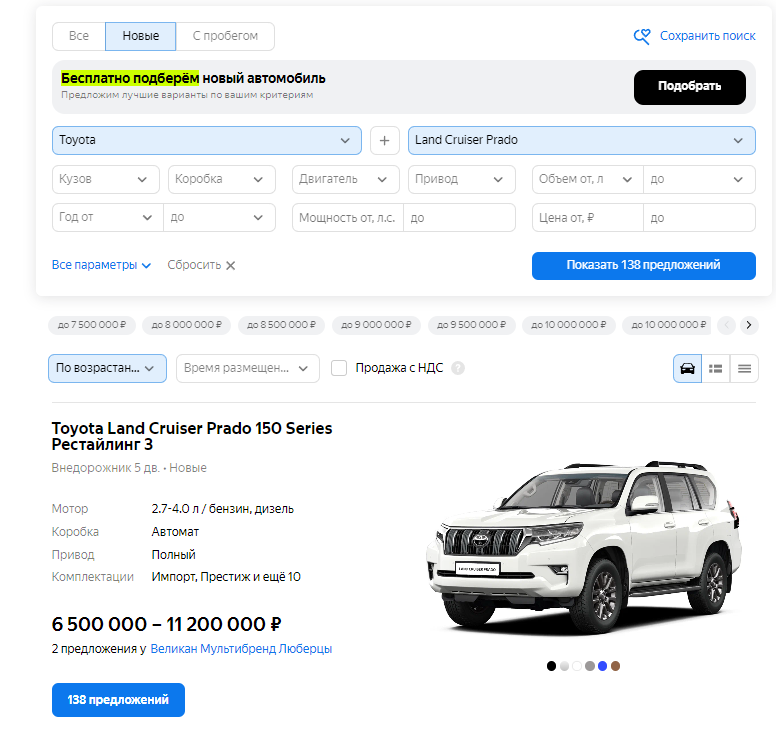
Task: Open Объем от, л dropdown
Action: coord(587,179)
